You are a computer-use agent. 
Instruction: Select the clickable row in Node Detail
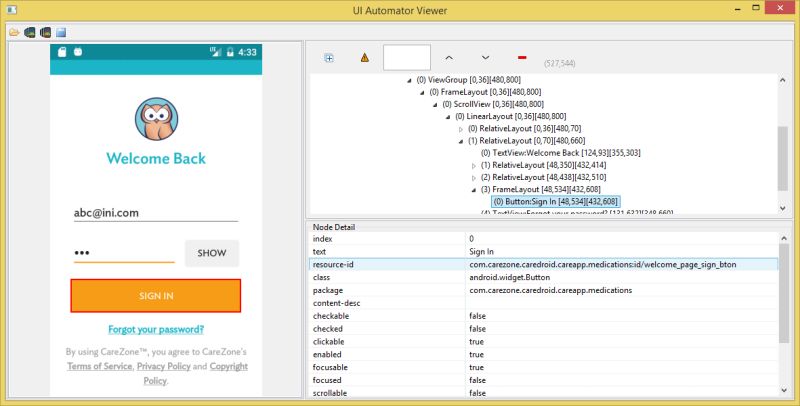543,341
